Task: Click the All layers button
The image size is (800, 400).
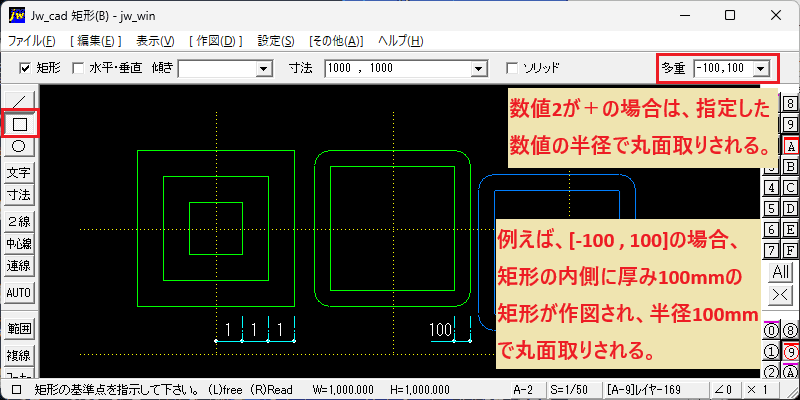Action: [x=780, y=272]
